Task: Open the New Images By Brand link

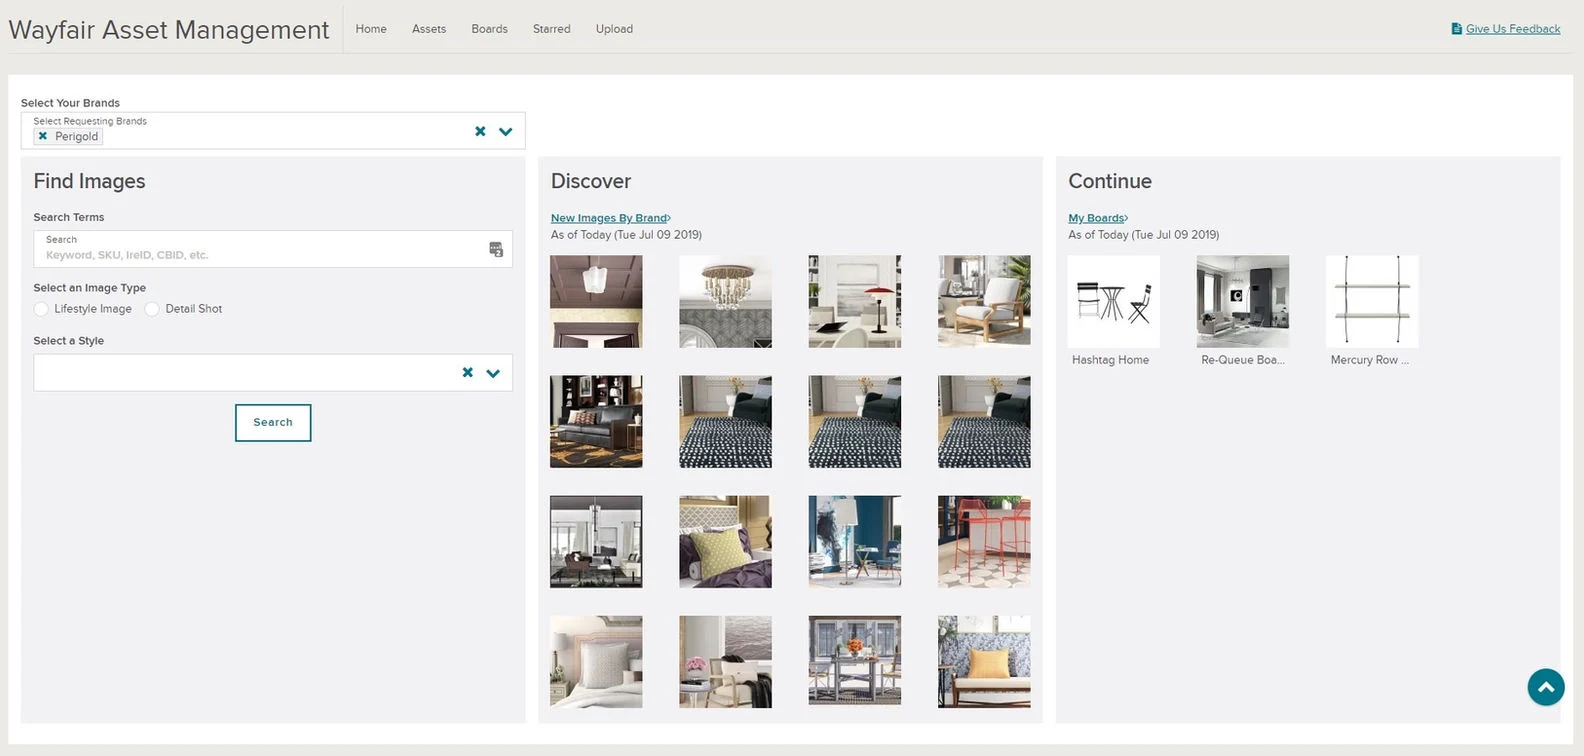Action: point(610,218)
